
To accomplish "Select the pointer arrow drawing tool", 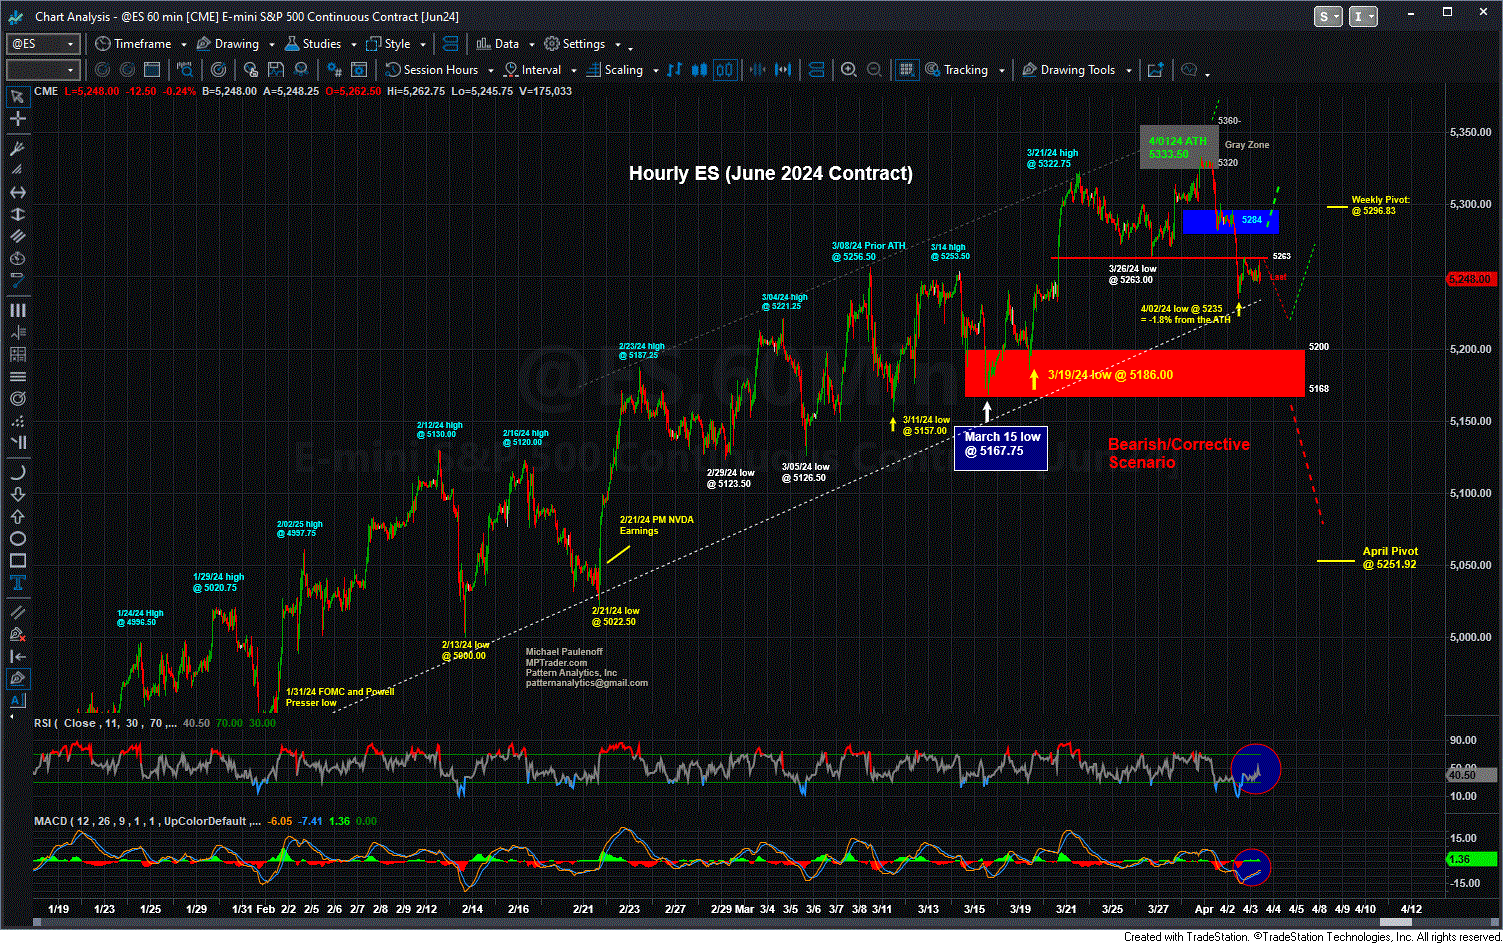I will point(17,97).
